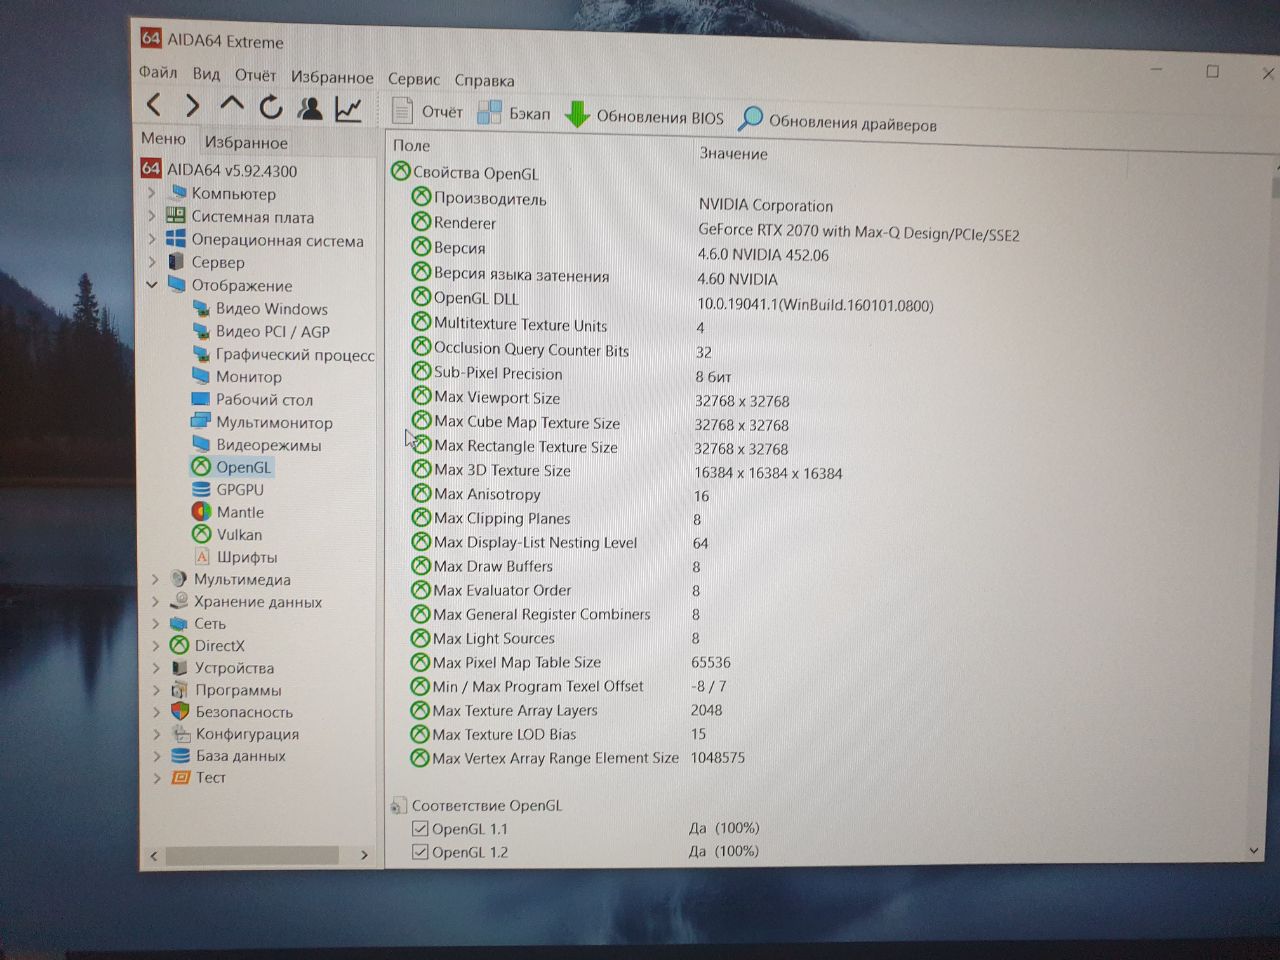Select Графический процессор item

click(x=283, y=354)
